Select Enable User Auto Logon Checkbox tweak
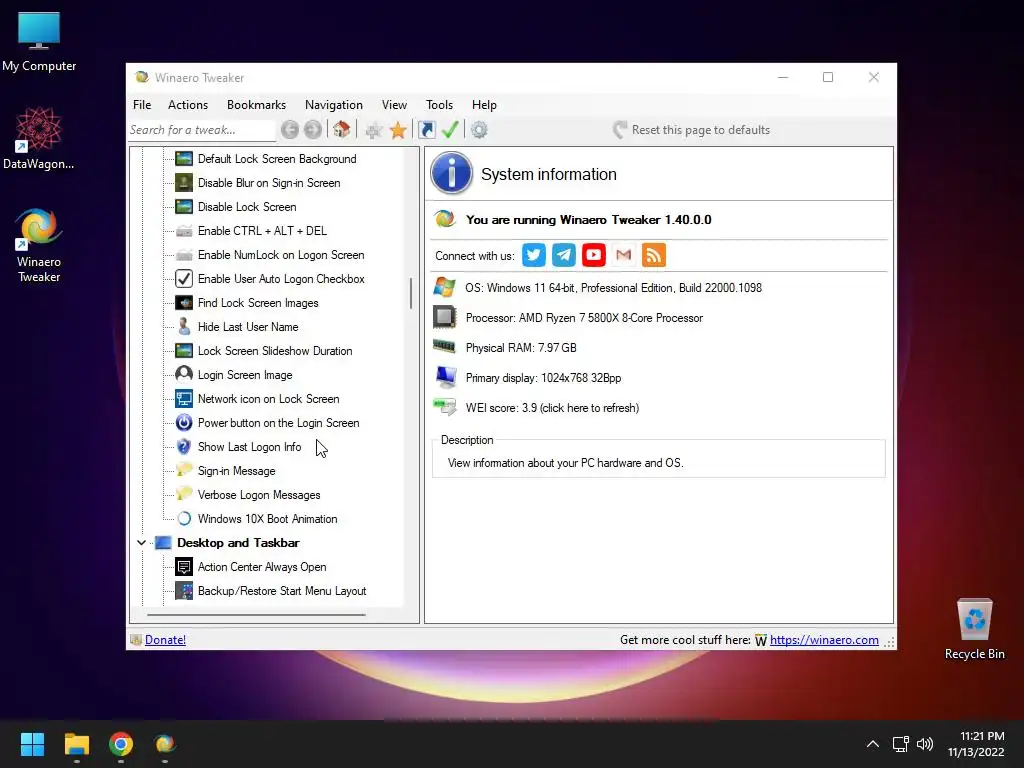Image resolution: width=1024 pixels, height=768 pixels. click(281, 279)
